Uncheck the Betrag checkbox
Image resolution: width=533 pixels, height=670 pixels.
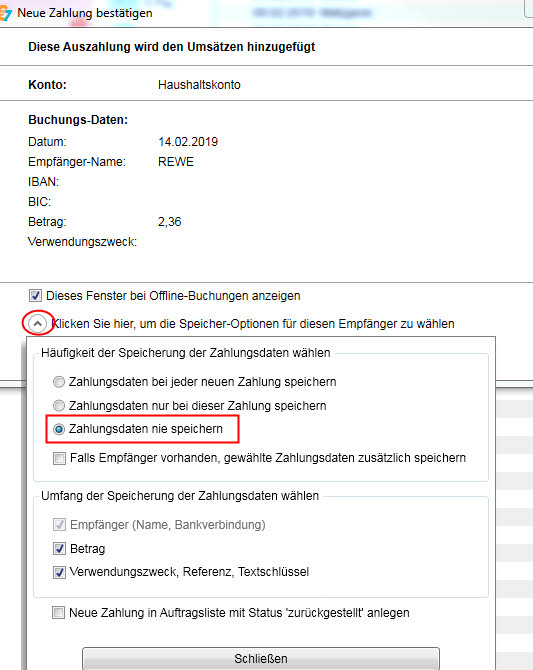[x=59, y=549]
